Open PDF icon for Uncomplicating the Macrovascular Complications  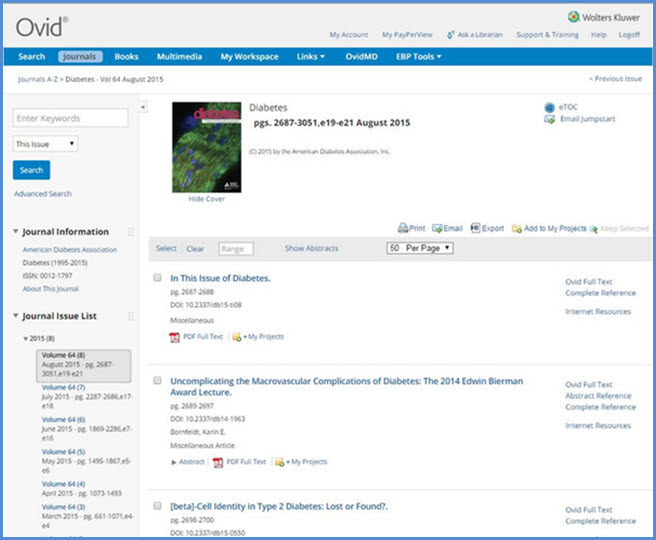[218, 462]
